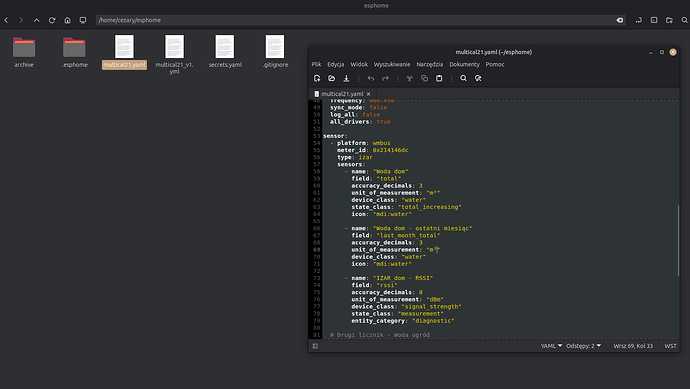Go up to parent folder
This screenshot has height=389, width=690.
pyautogui.click(x=37, y=20)
